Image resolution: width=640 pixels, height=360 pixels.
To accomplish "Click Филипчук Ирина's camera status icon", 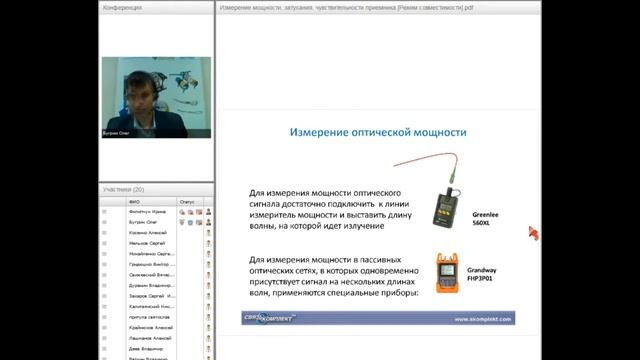I will (191, 212).
